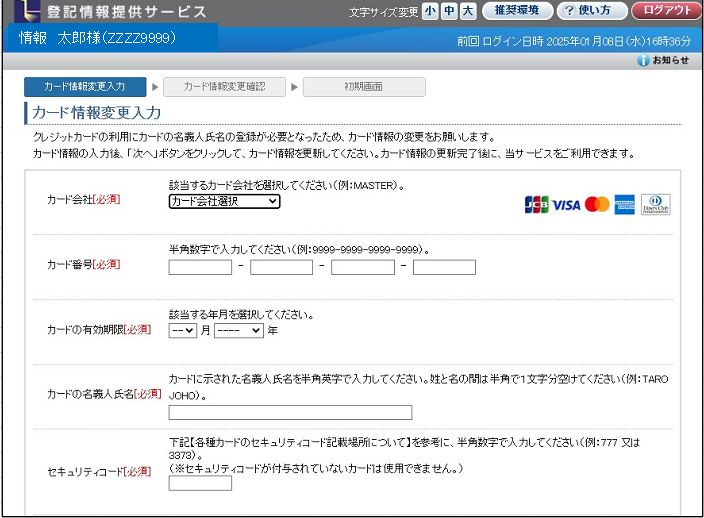
Task: Click the 文字サイズ変更 label
Action: click(384, 12)
